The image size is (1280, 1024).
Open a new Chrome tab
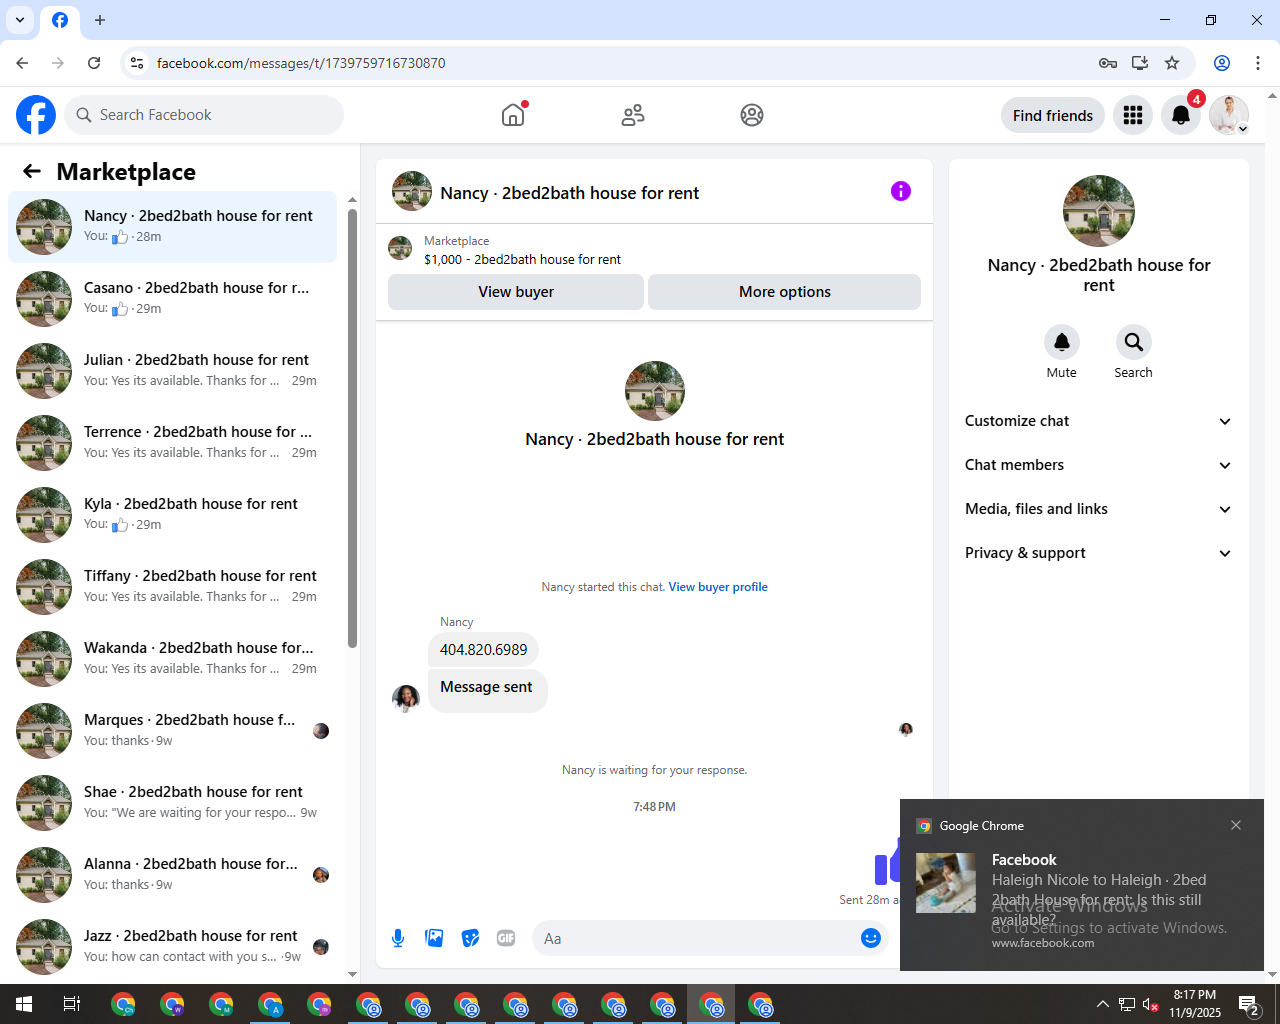(100, 20)
